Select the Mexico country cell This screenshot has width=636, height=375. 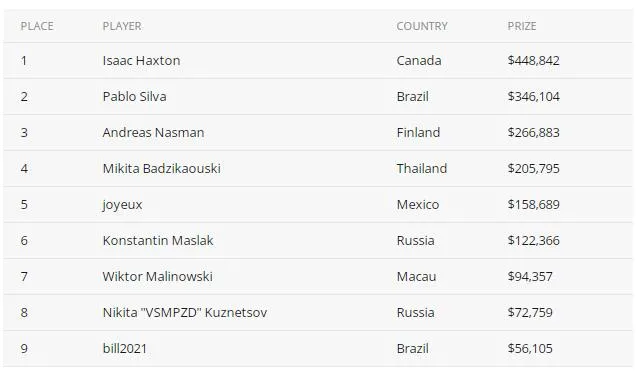point(418,204)
